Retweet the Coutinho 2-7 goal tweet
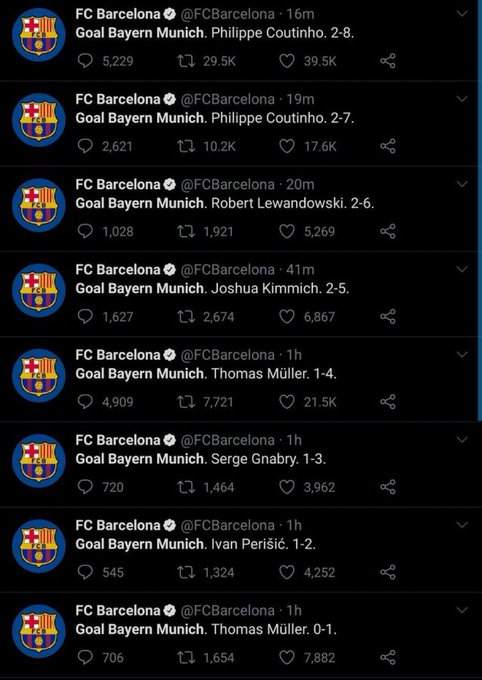The width and height of the screenshot is (482, 680). tap(186, 147)
